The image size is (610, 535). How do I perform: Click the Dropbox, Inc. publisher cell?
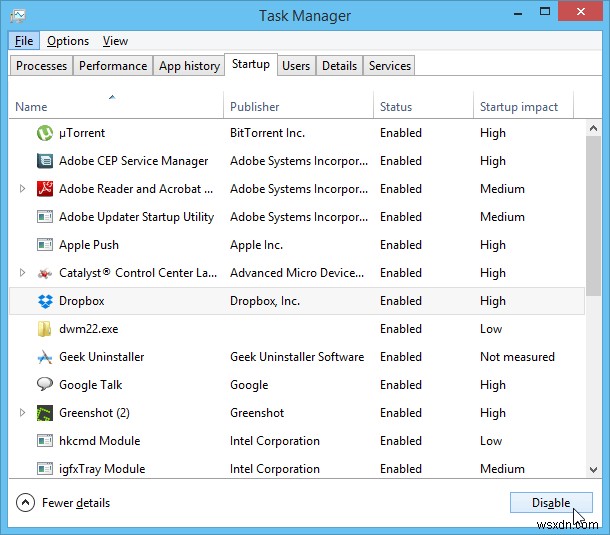click(265, 301)
